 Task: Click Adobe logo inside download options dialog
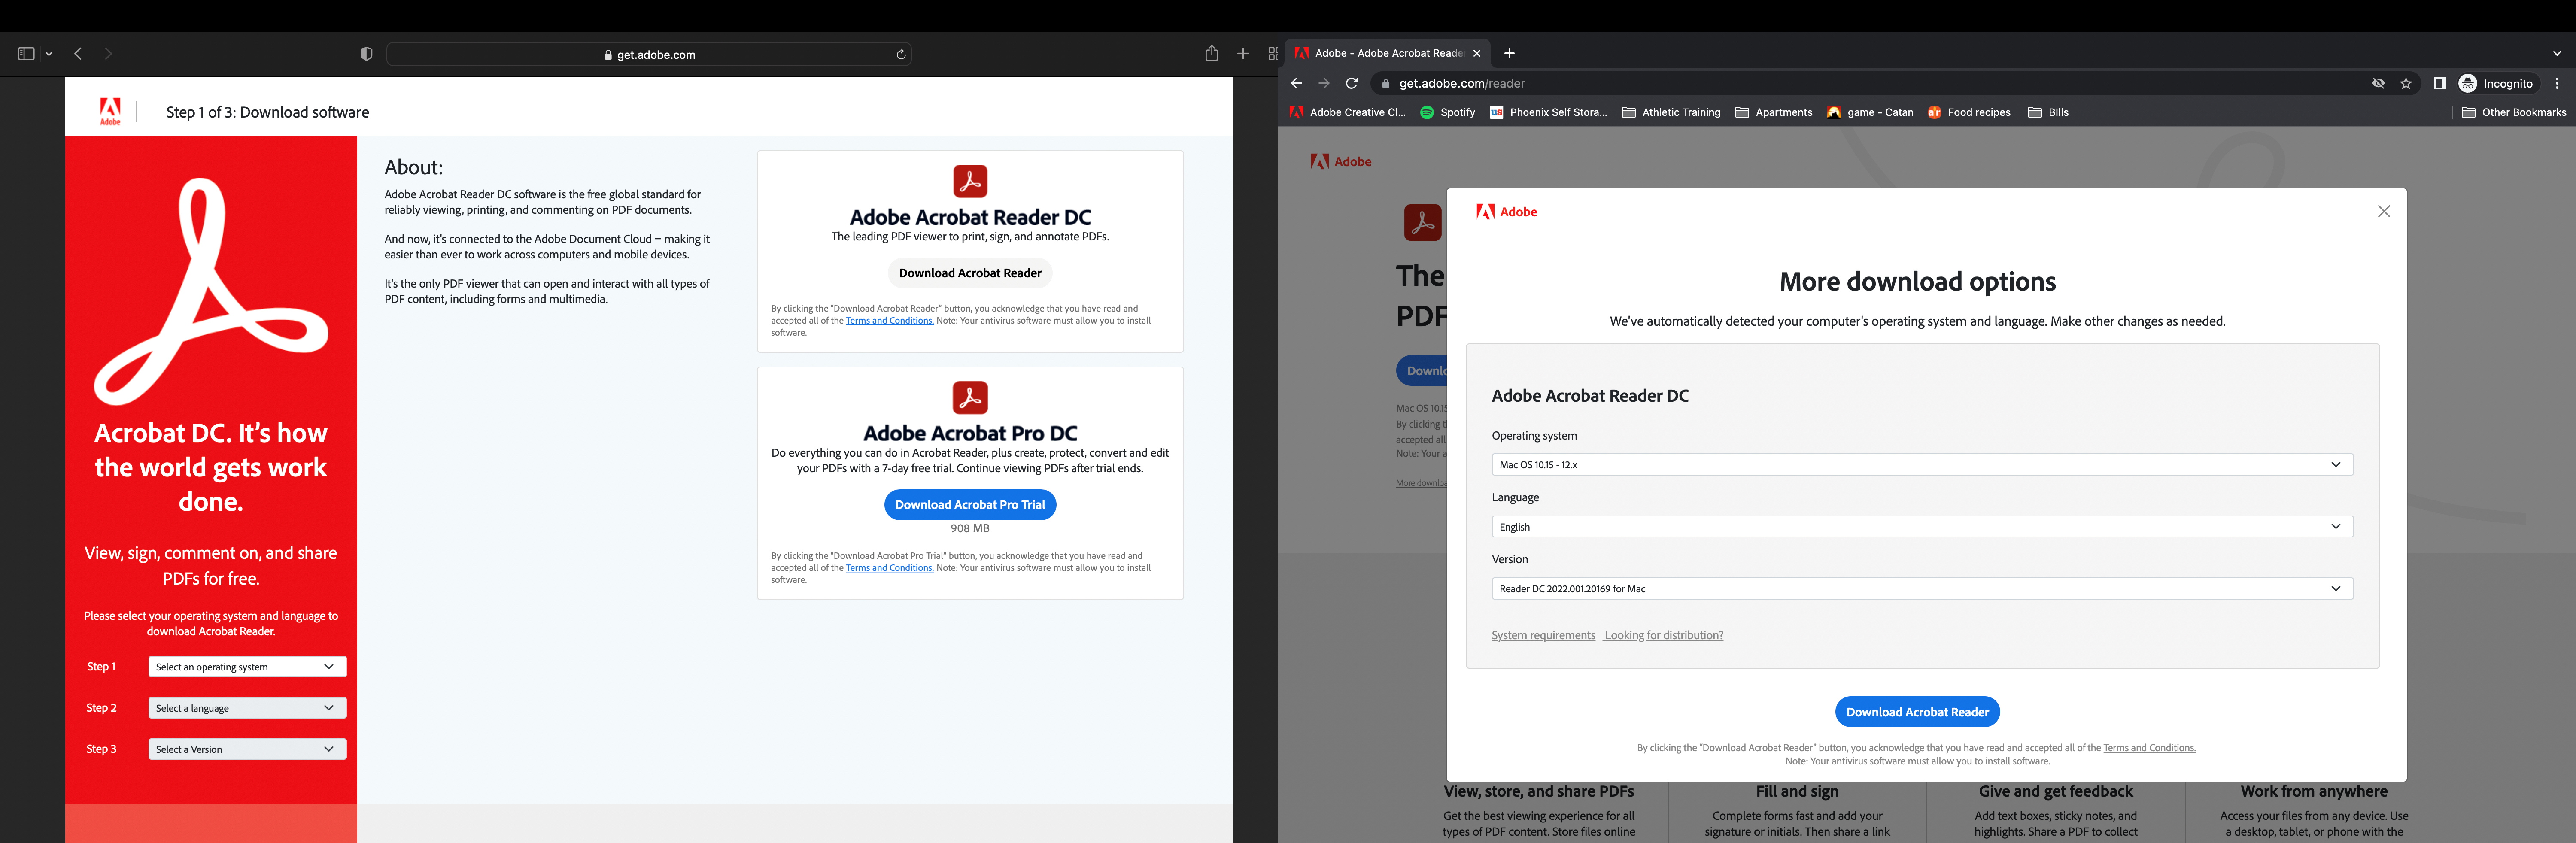pos(1507,212)
